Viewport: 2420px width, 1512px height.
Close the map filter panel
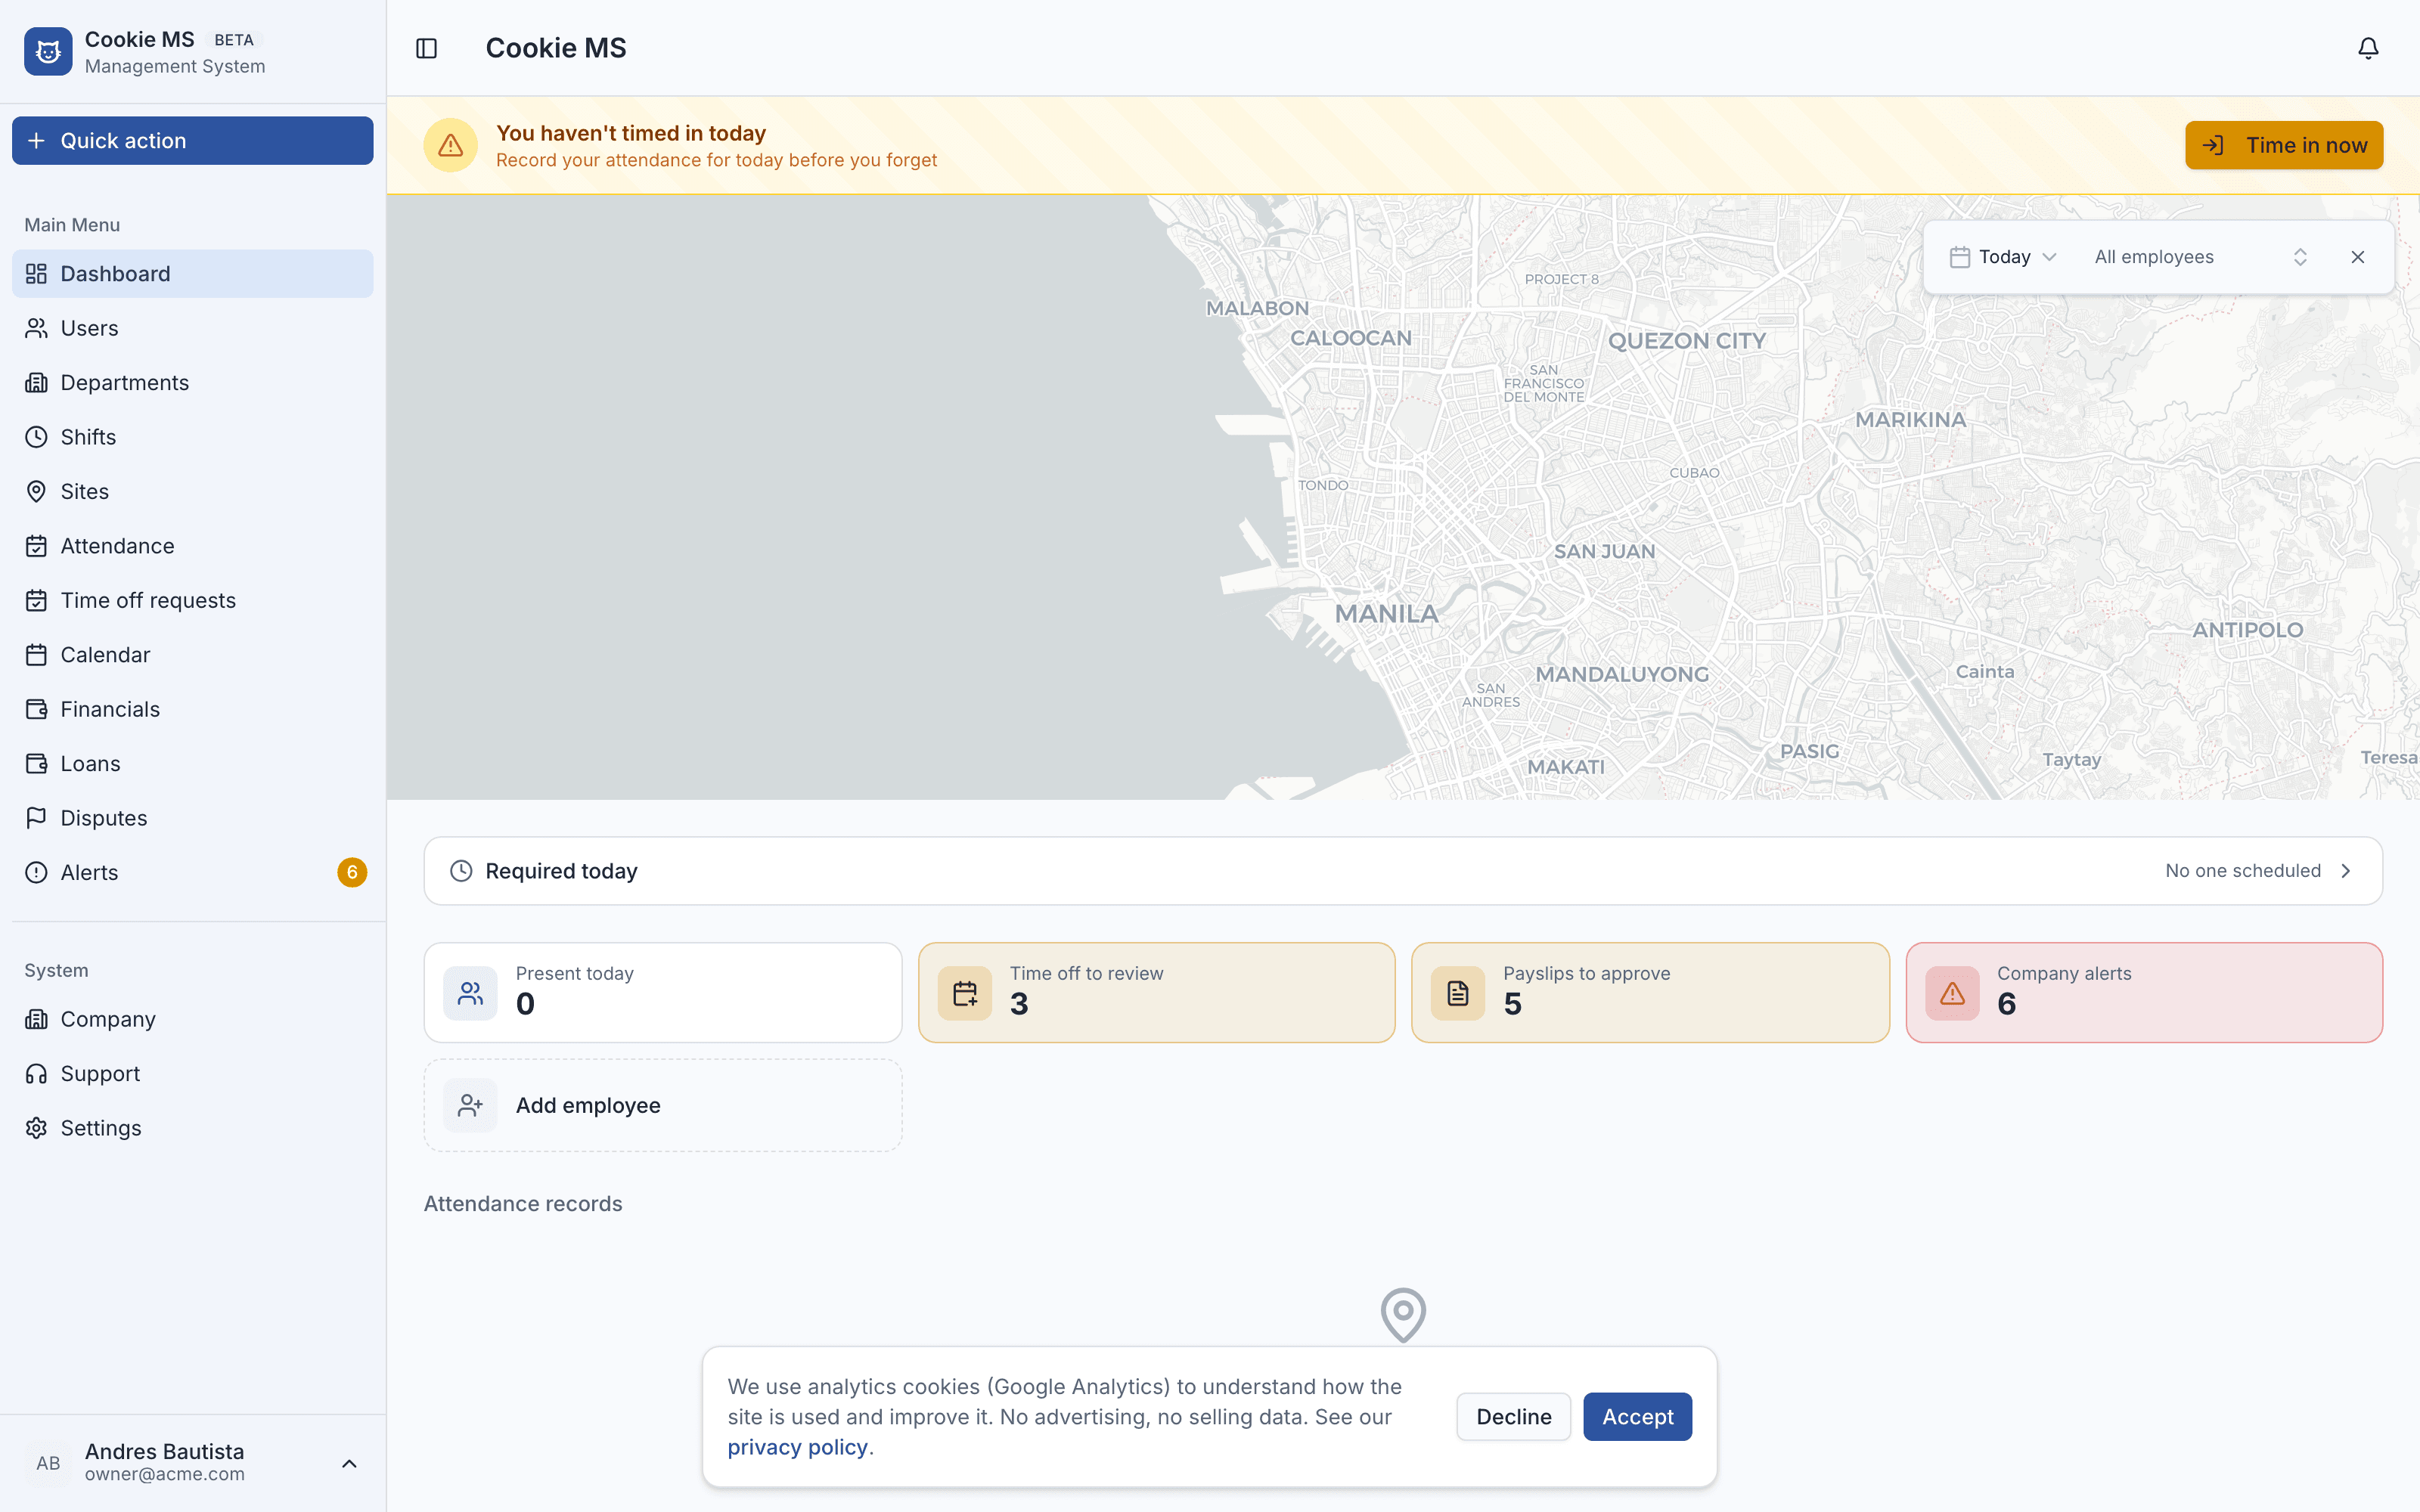(2358, 257)
